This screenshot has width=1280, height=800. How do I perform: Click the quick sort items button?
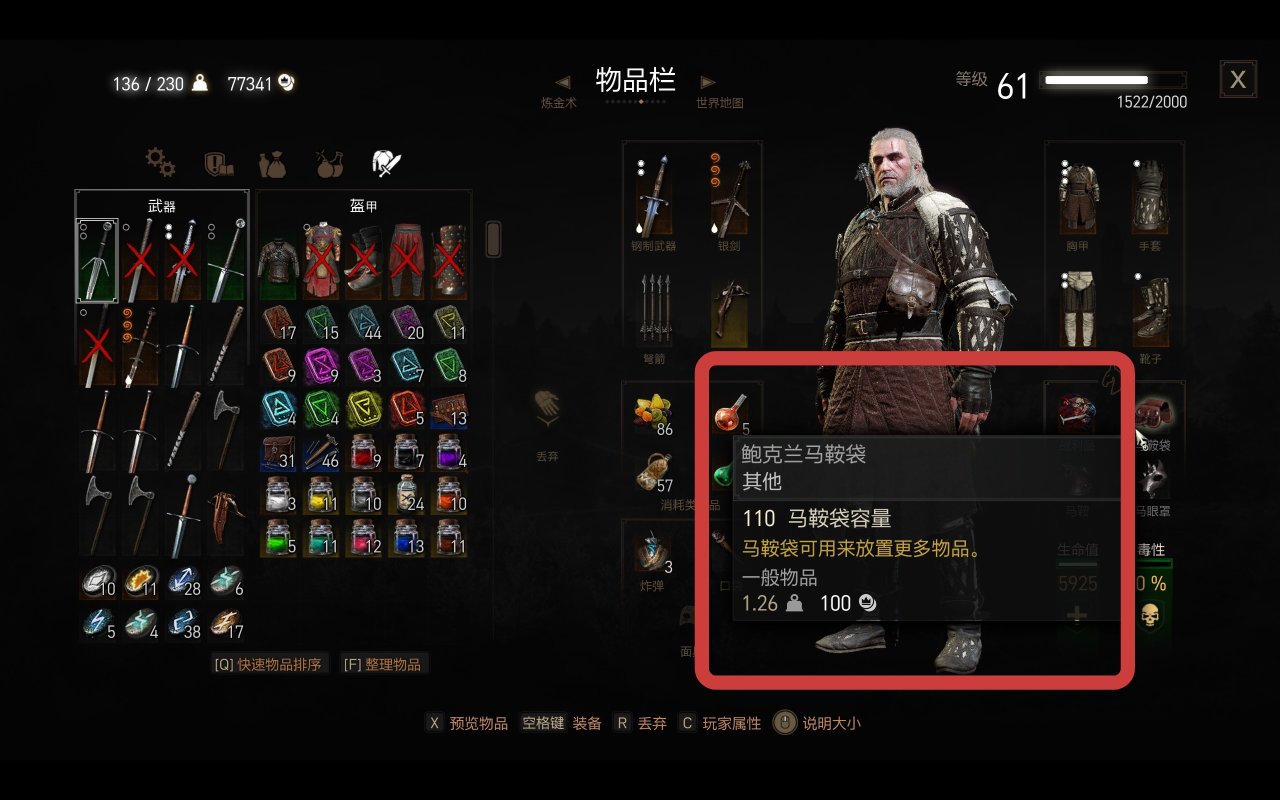[269, 664]
